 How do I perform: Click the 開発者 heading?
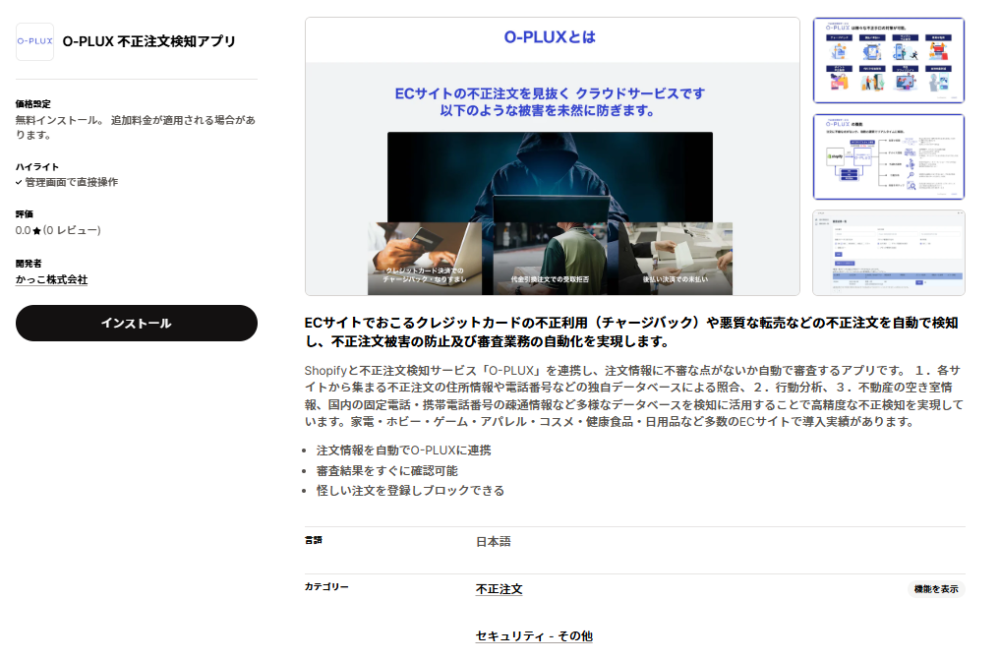(29, 263)
